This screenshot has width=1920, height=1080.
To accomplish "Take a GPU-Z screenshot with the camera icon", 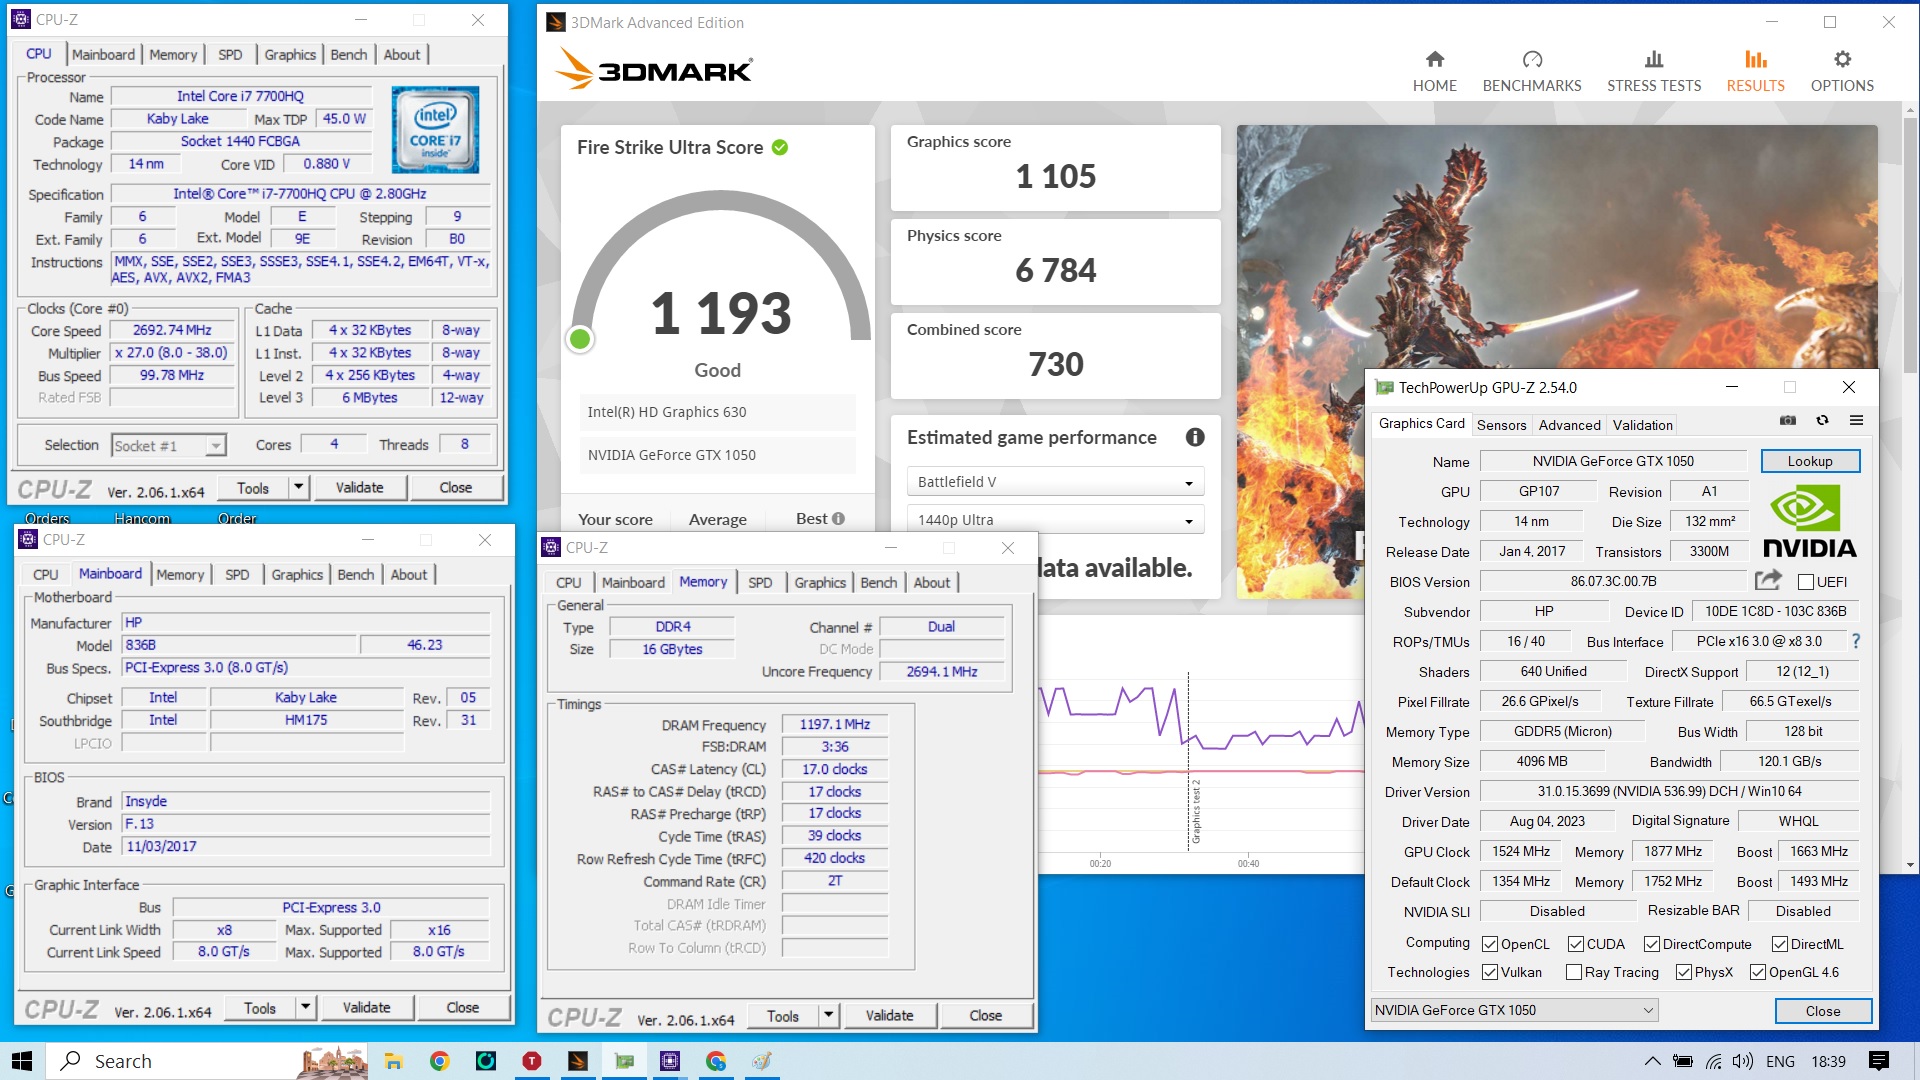I will click(1788, 421).
